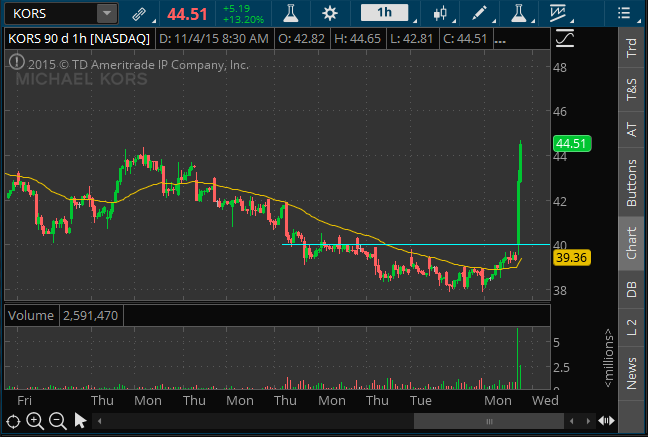Click the Volume label
Viewport: 648px width, 437px height.
(31, 315)
